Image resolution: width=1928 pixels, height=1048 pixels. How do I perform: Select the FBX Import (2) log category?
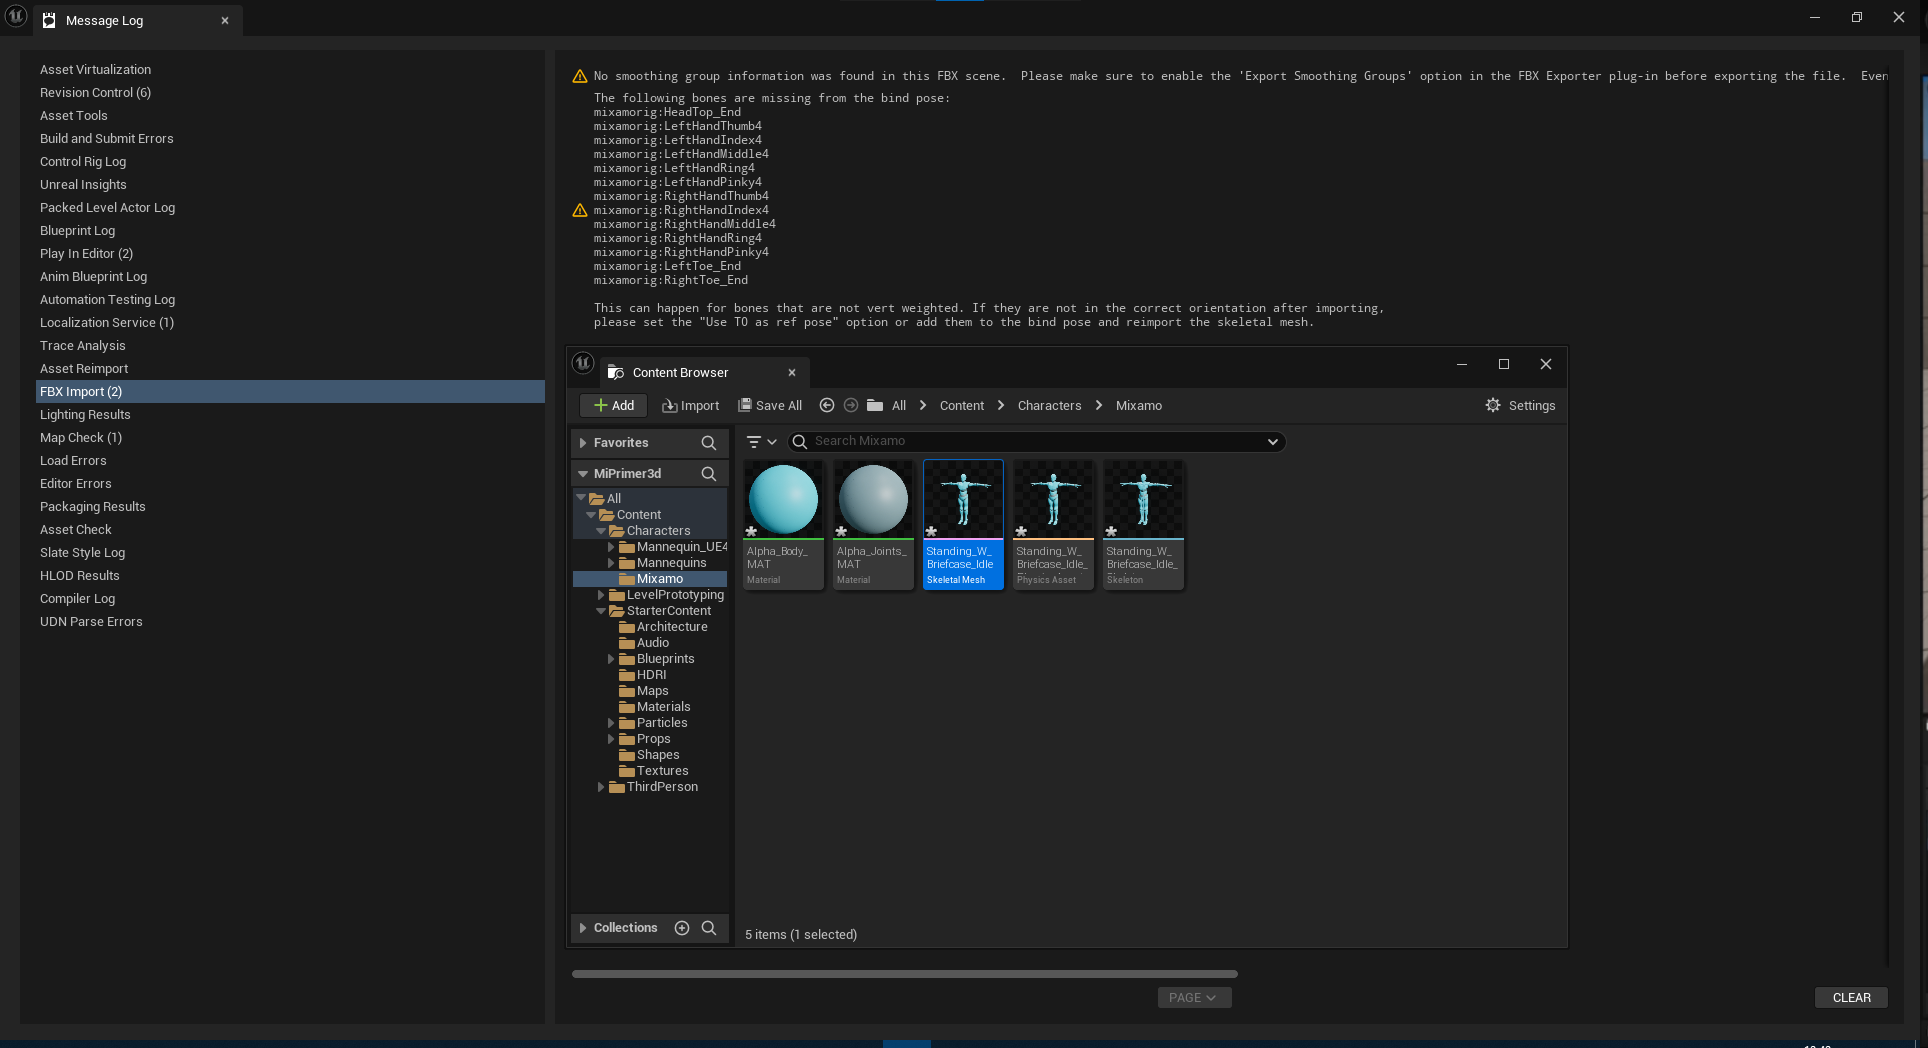(x=290, y=392)
